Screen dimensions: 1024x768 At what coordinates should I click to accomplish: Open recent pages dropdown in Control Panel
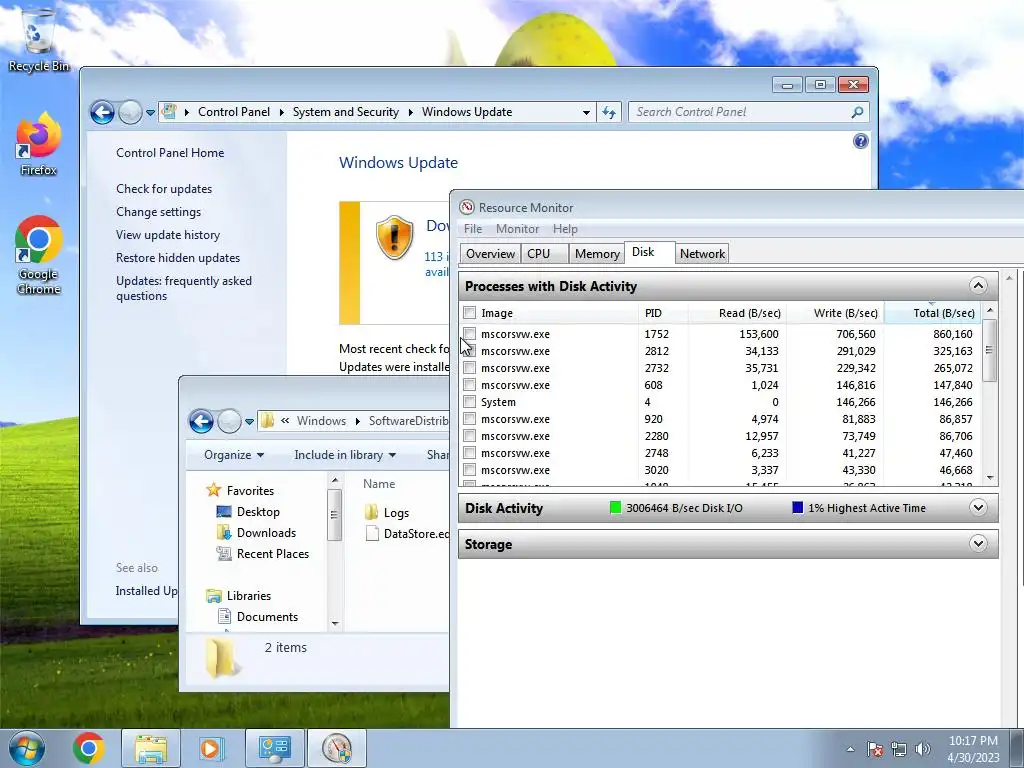pyautogui.click(x=150, y=112)
